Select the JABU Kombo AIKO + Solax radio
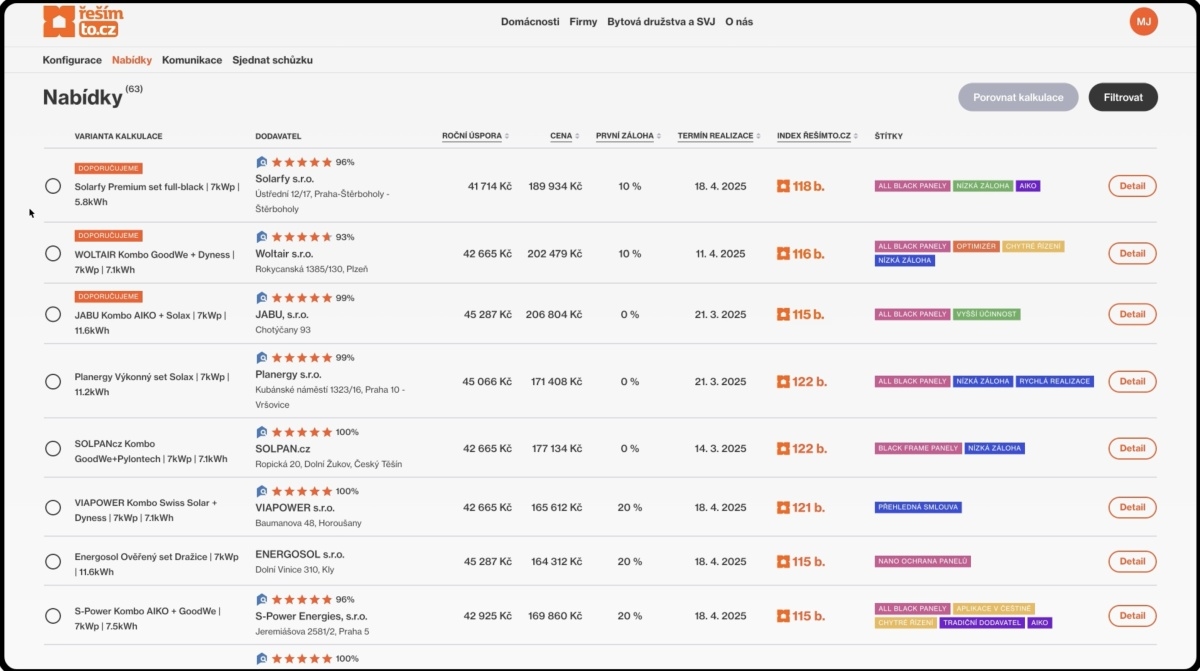 coord(53,314)
